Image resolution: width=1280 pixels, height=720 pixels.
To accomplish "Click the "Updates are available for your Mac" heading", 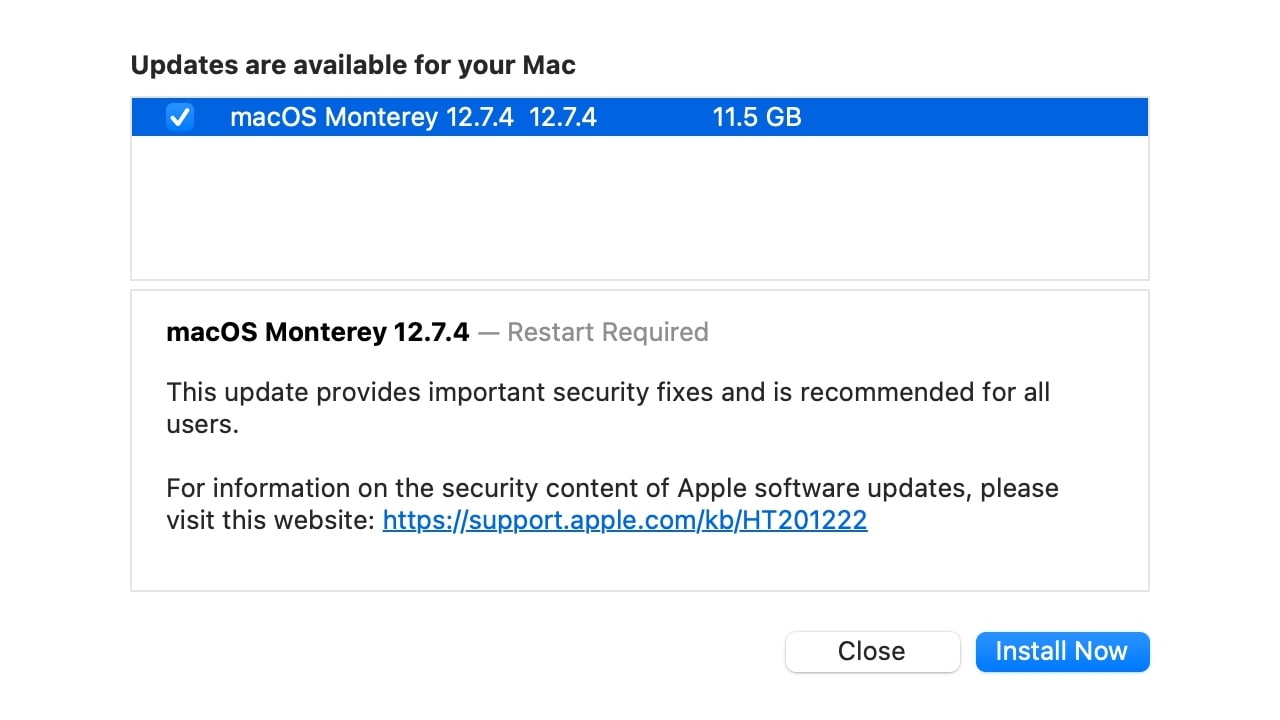I will point(353,66).
